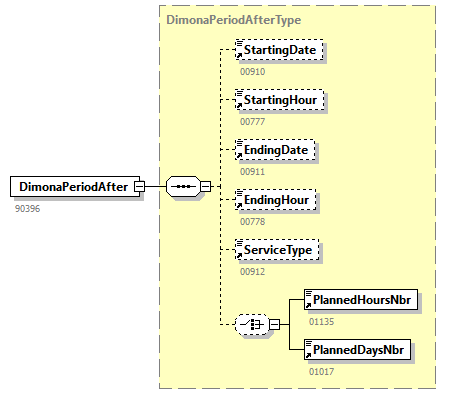Click the StartingHour reference arrow icon

(x=239, y=105)
